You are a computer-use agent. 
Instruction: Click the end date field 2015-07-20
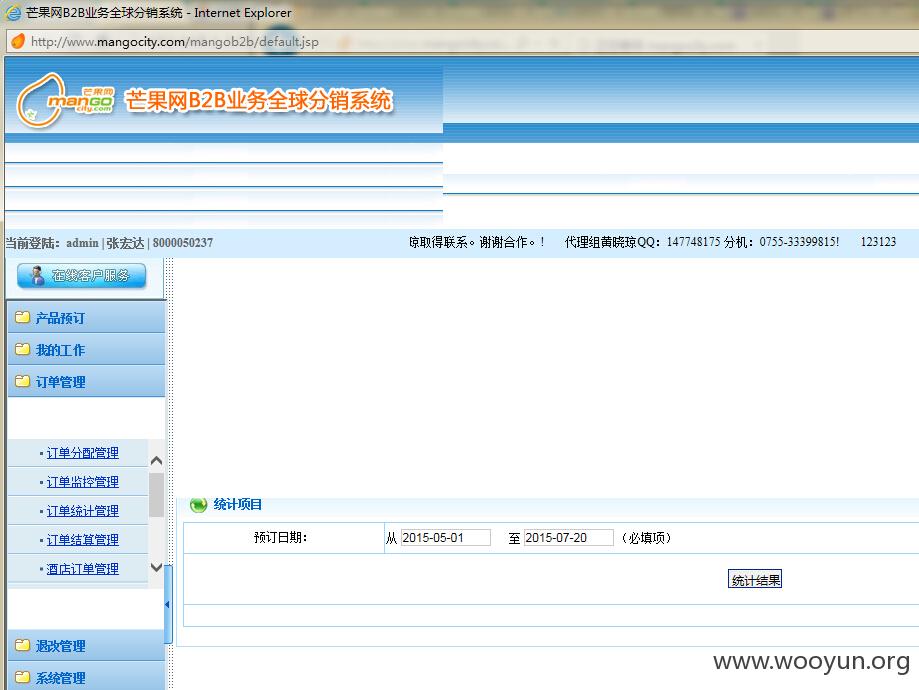click(569, 538)
